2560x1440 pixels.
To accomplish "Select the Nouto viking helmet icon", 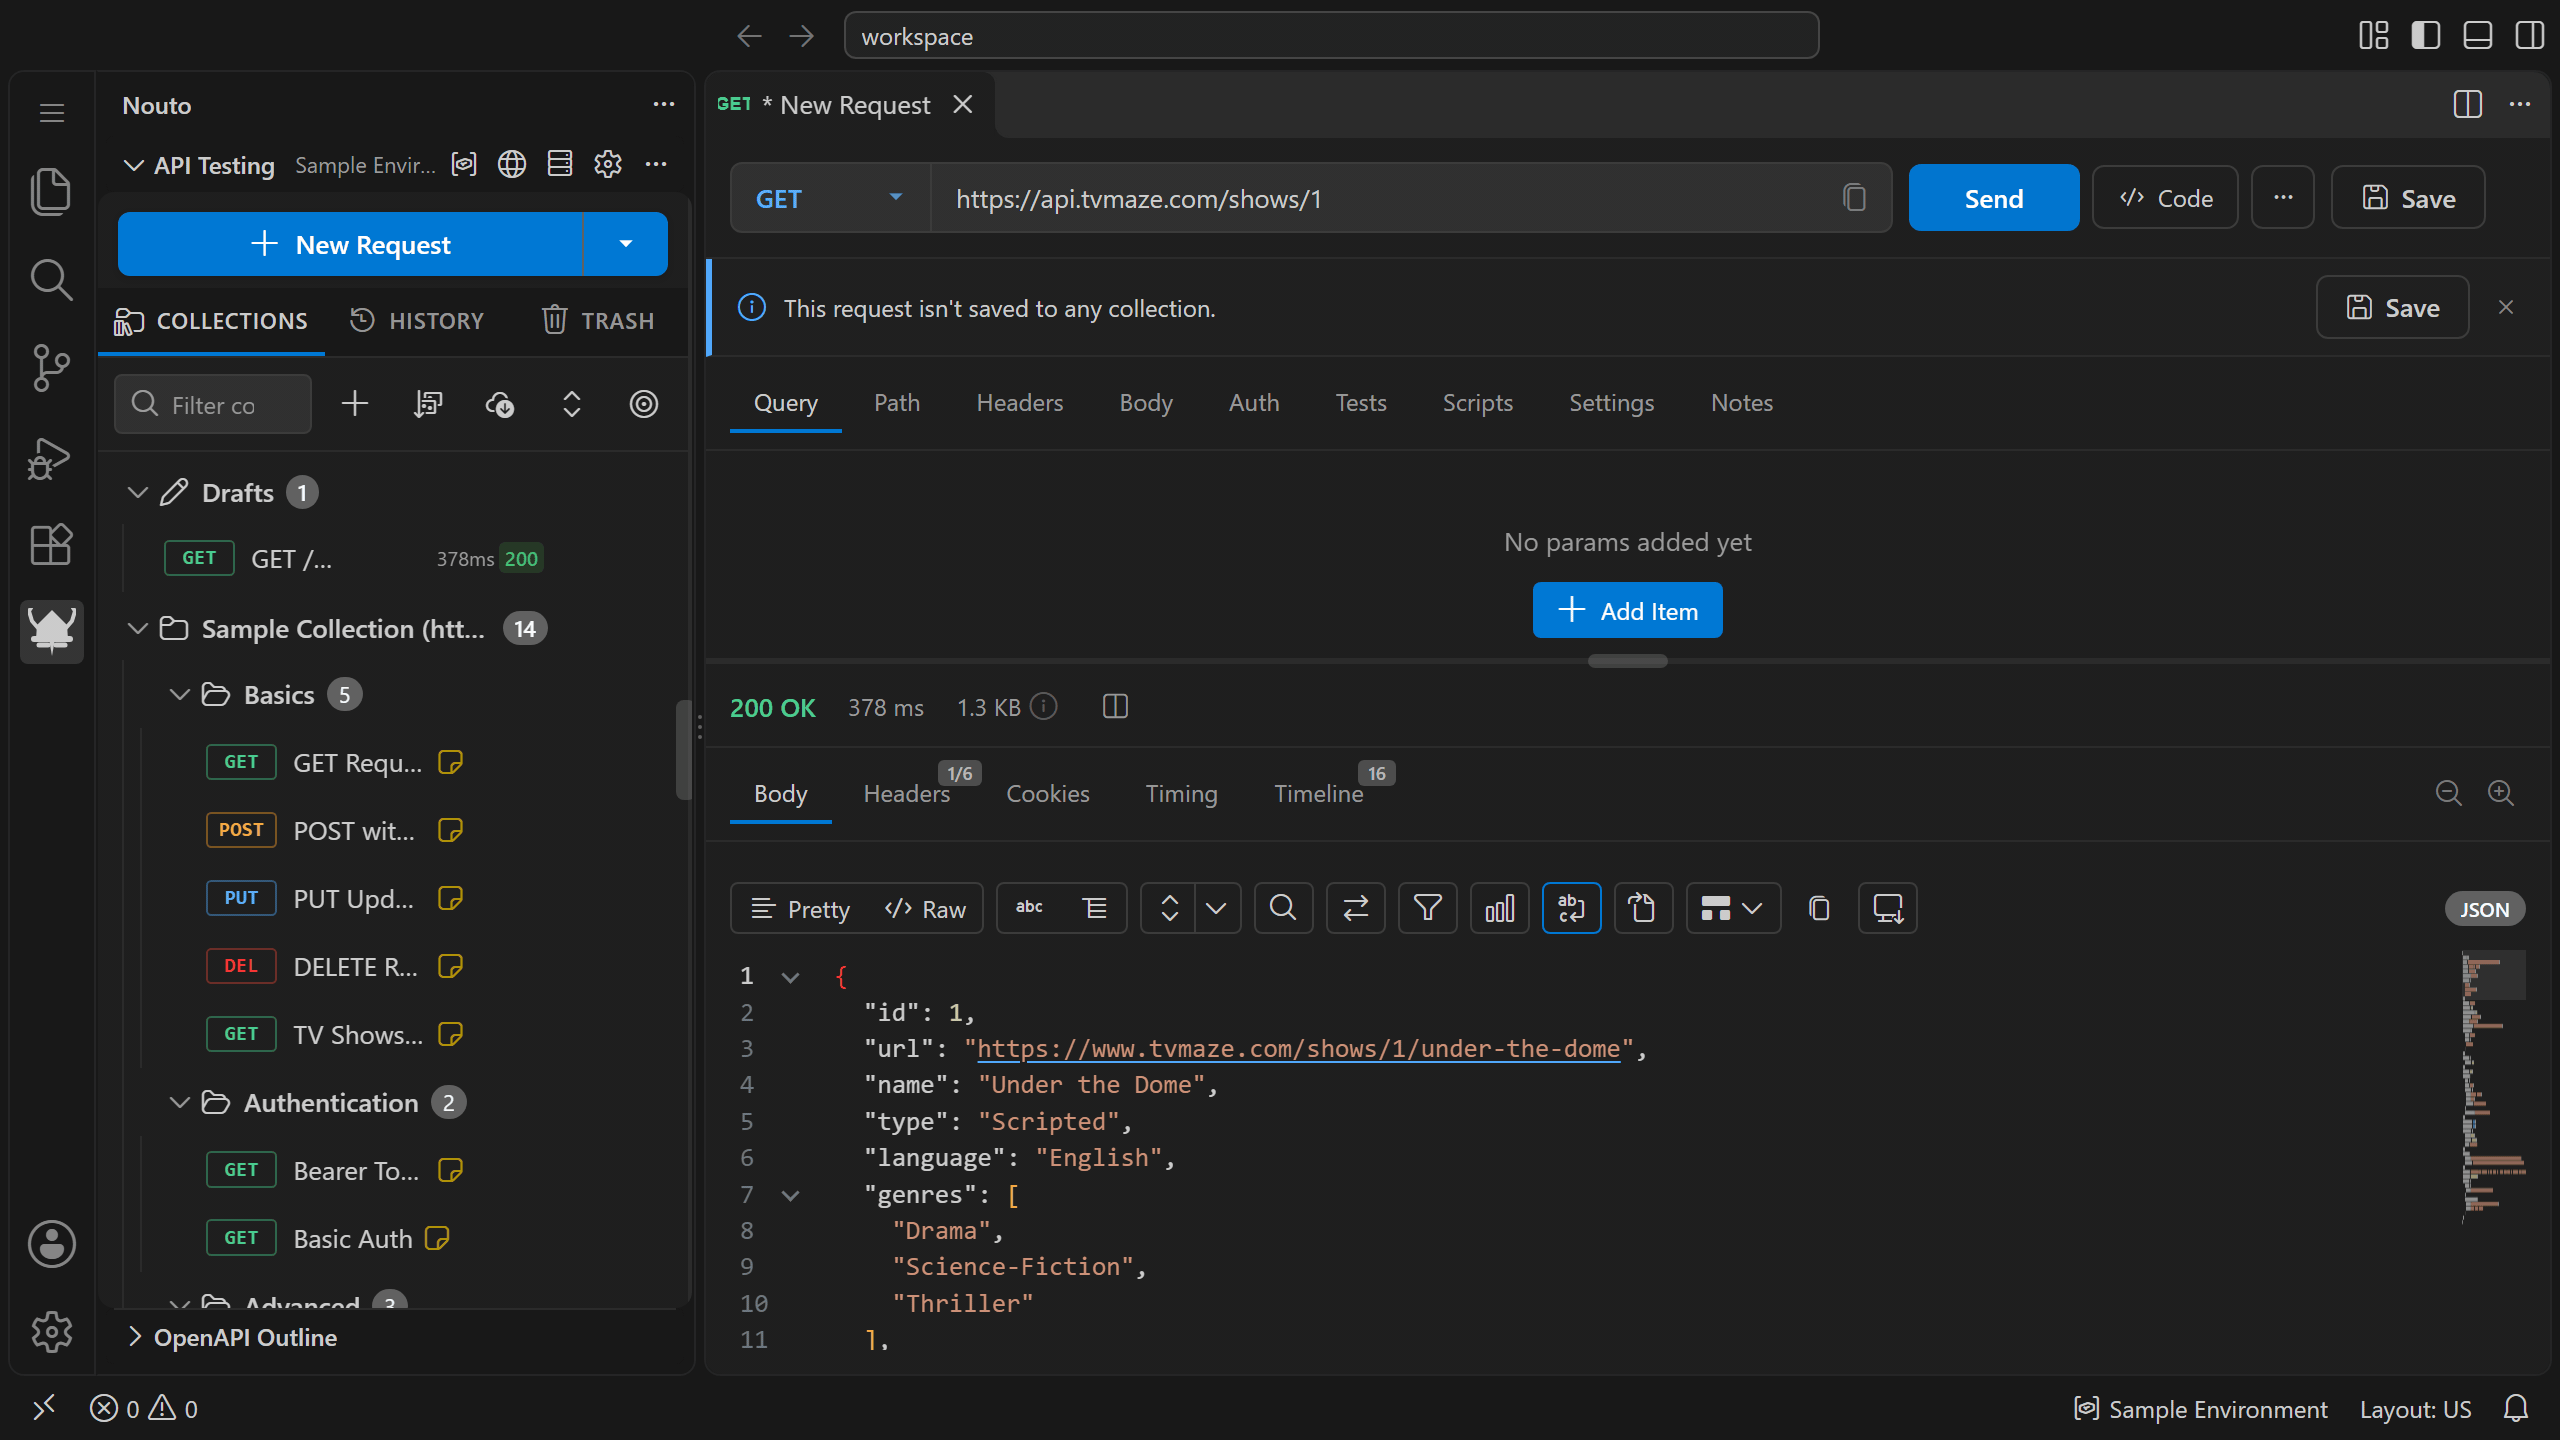I will pos(51,631).
